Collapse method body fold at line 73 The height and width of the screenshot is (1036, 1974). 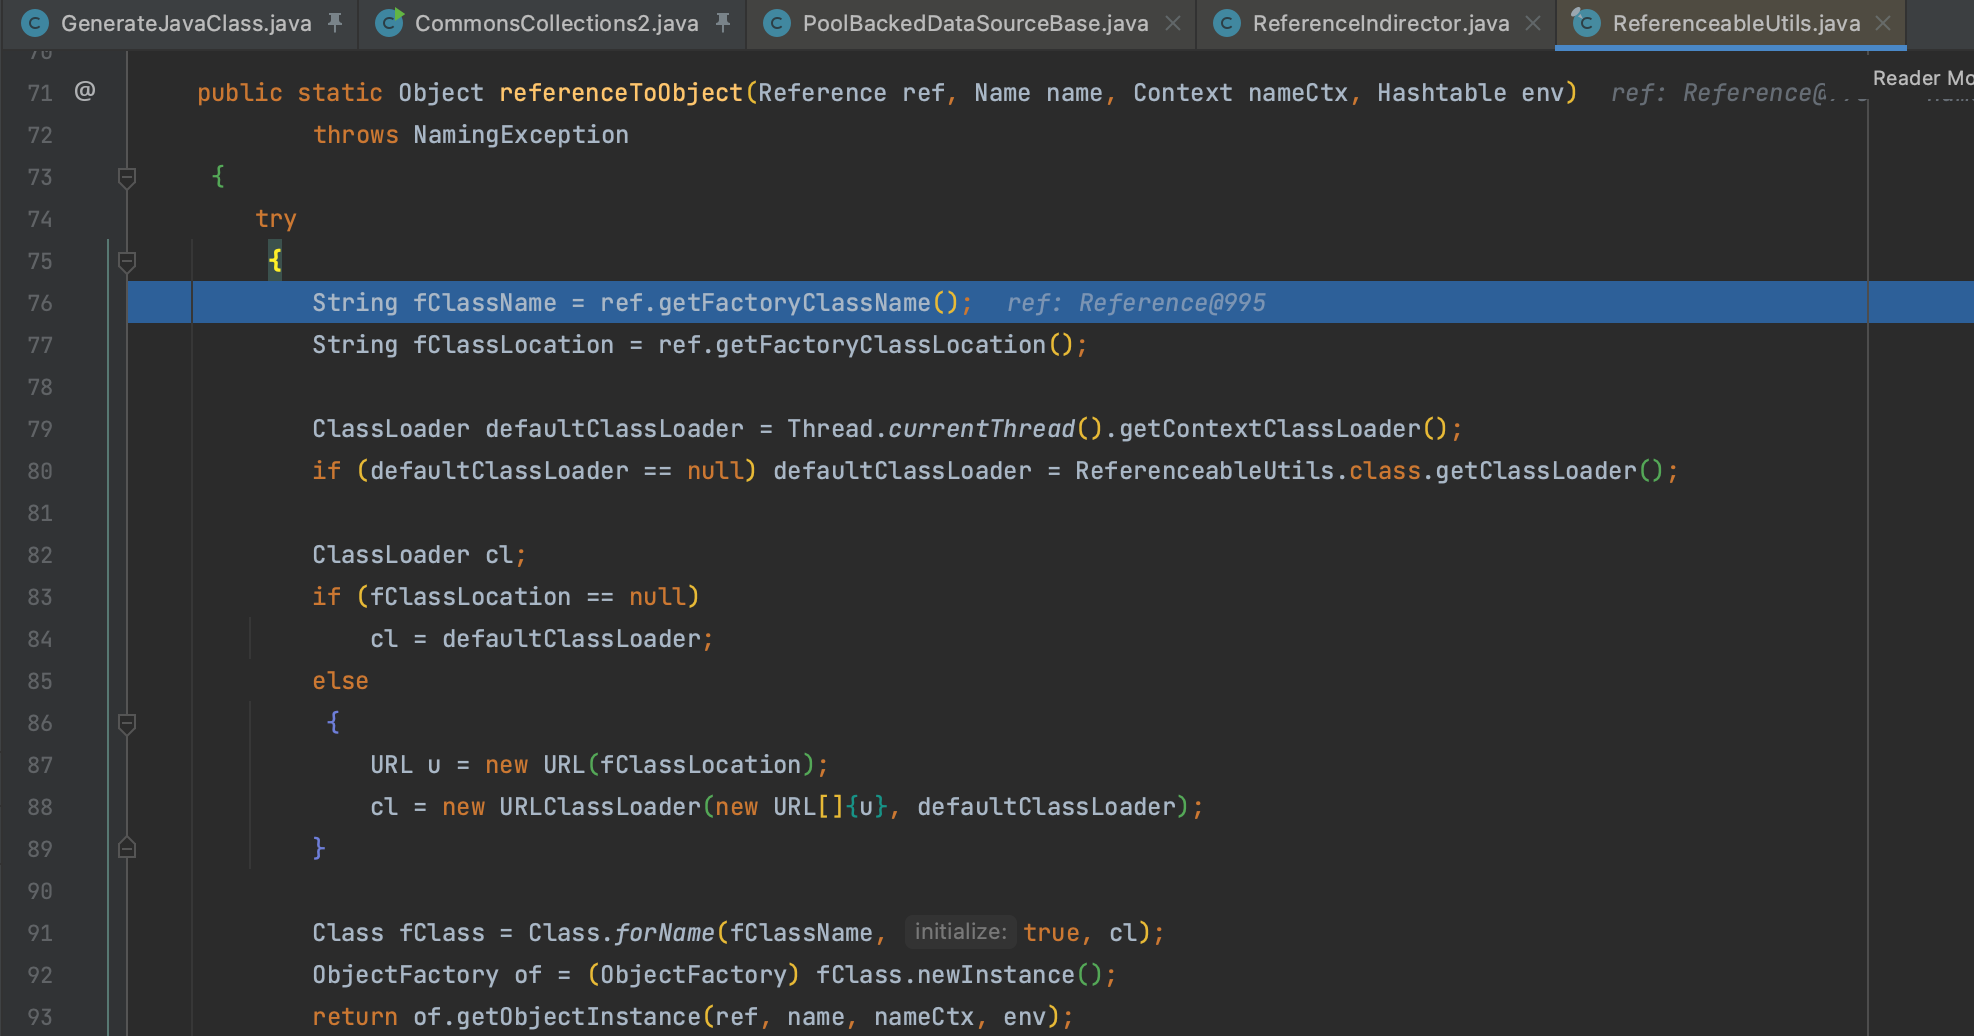pos(127,178)
